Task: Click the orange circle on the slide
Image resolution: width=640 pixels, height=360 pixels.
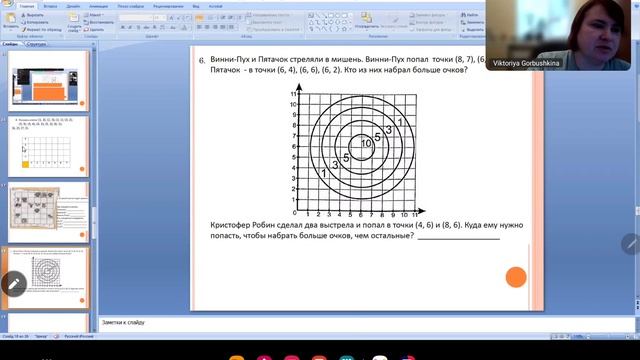Action: [516, 277]
